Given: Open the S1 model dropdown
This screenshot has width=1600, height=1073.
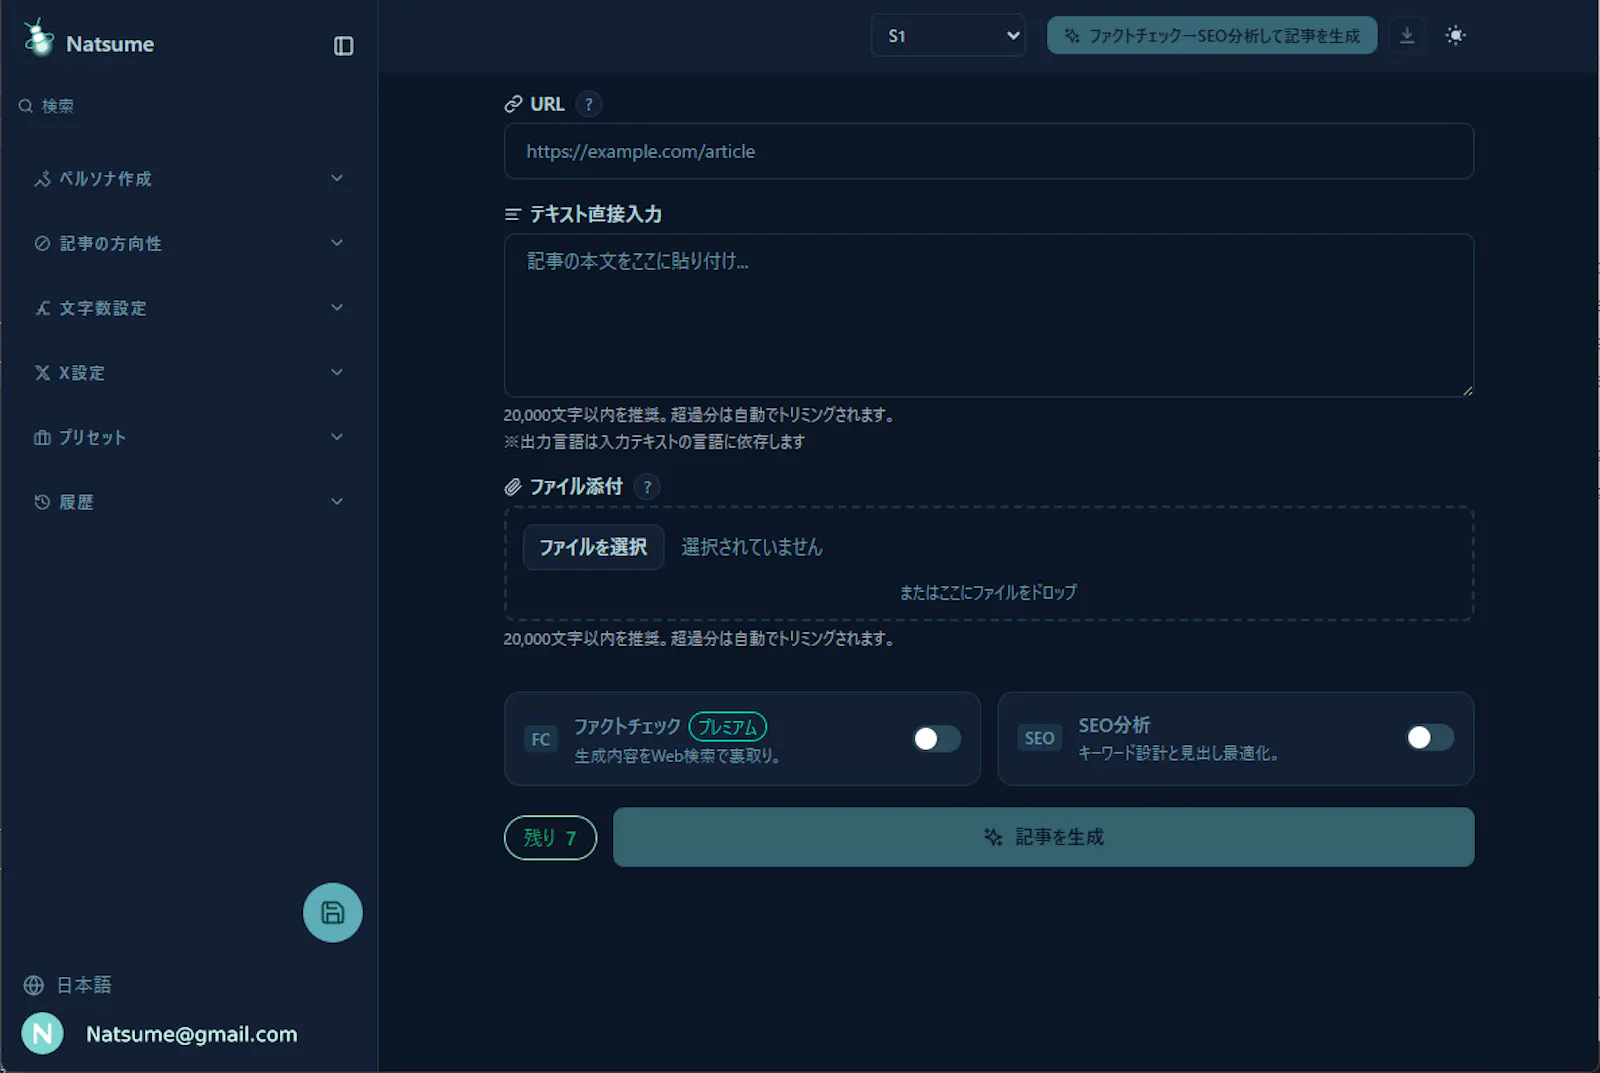Looking at the screenshot, I should point(948,36).
